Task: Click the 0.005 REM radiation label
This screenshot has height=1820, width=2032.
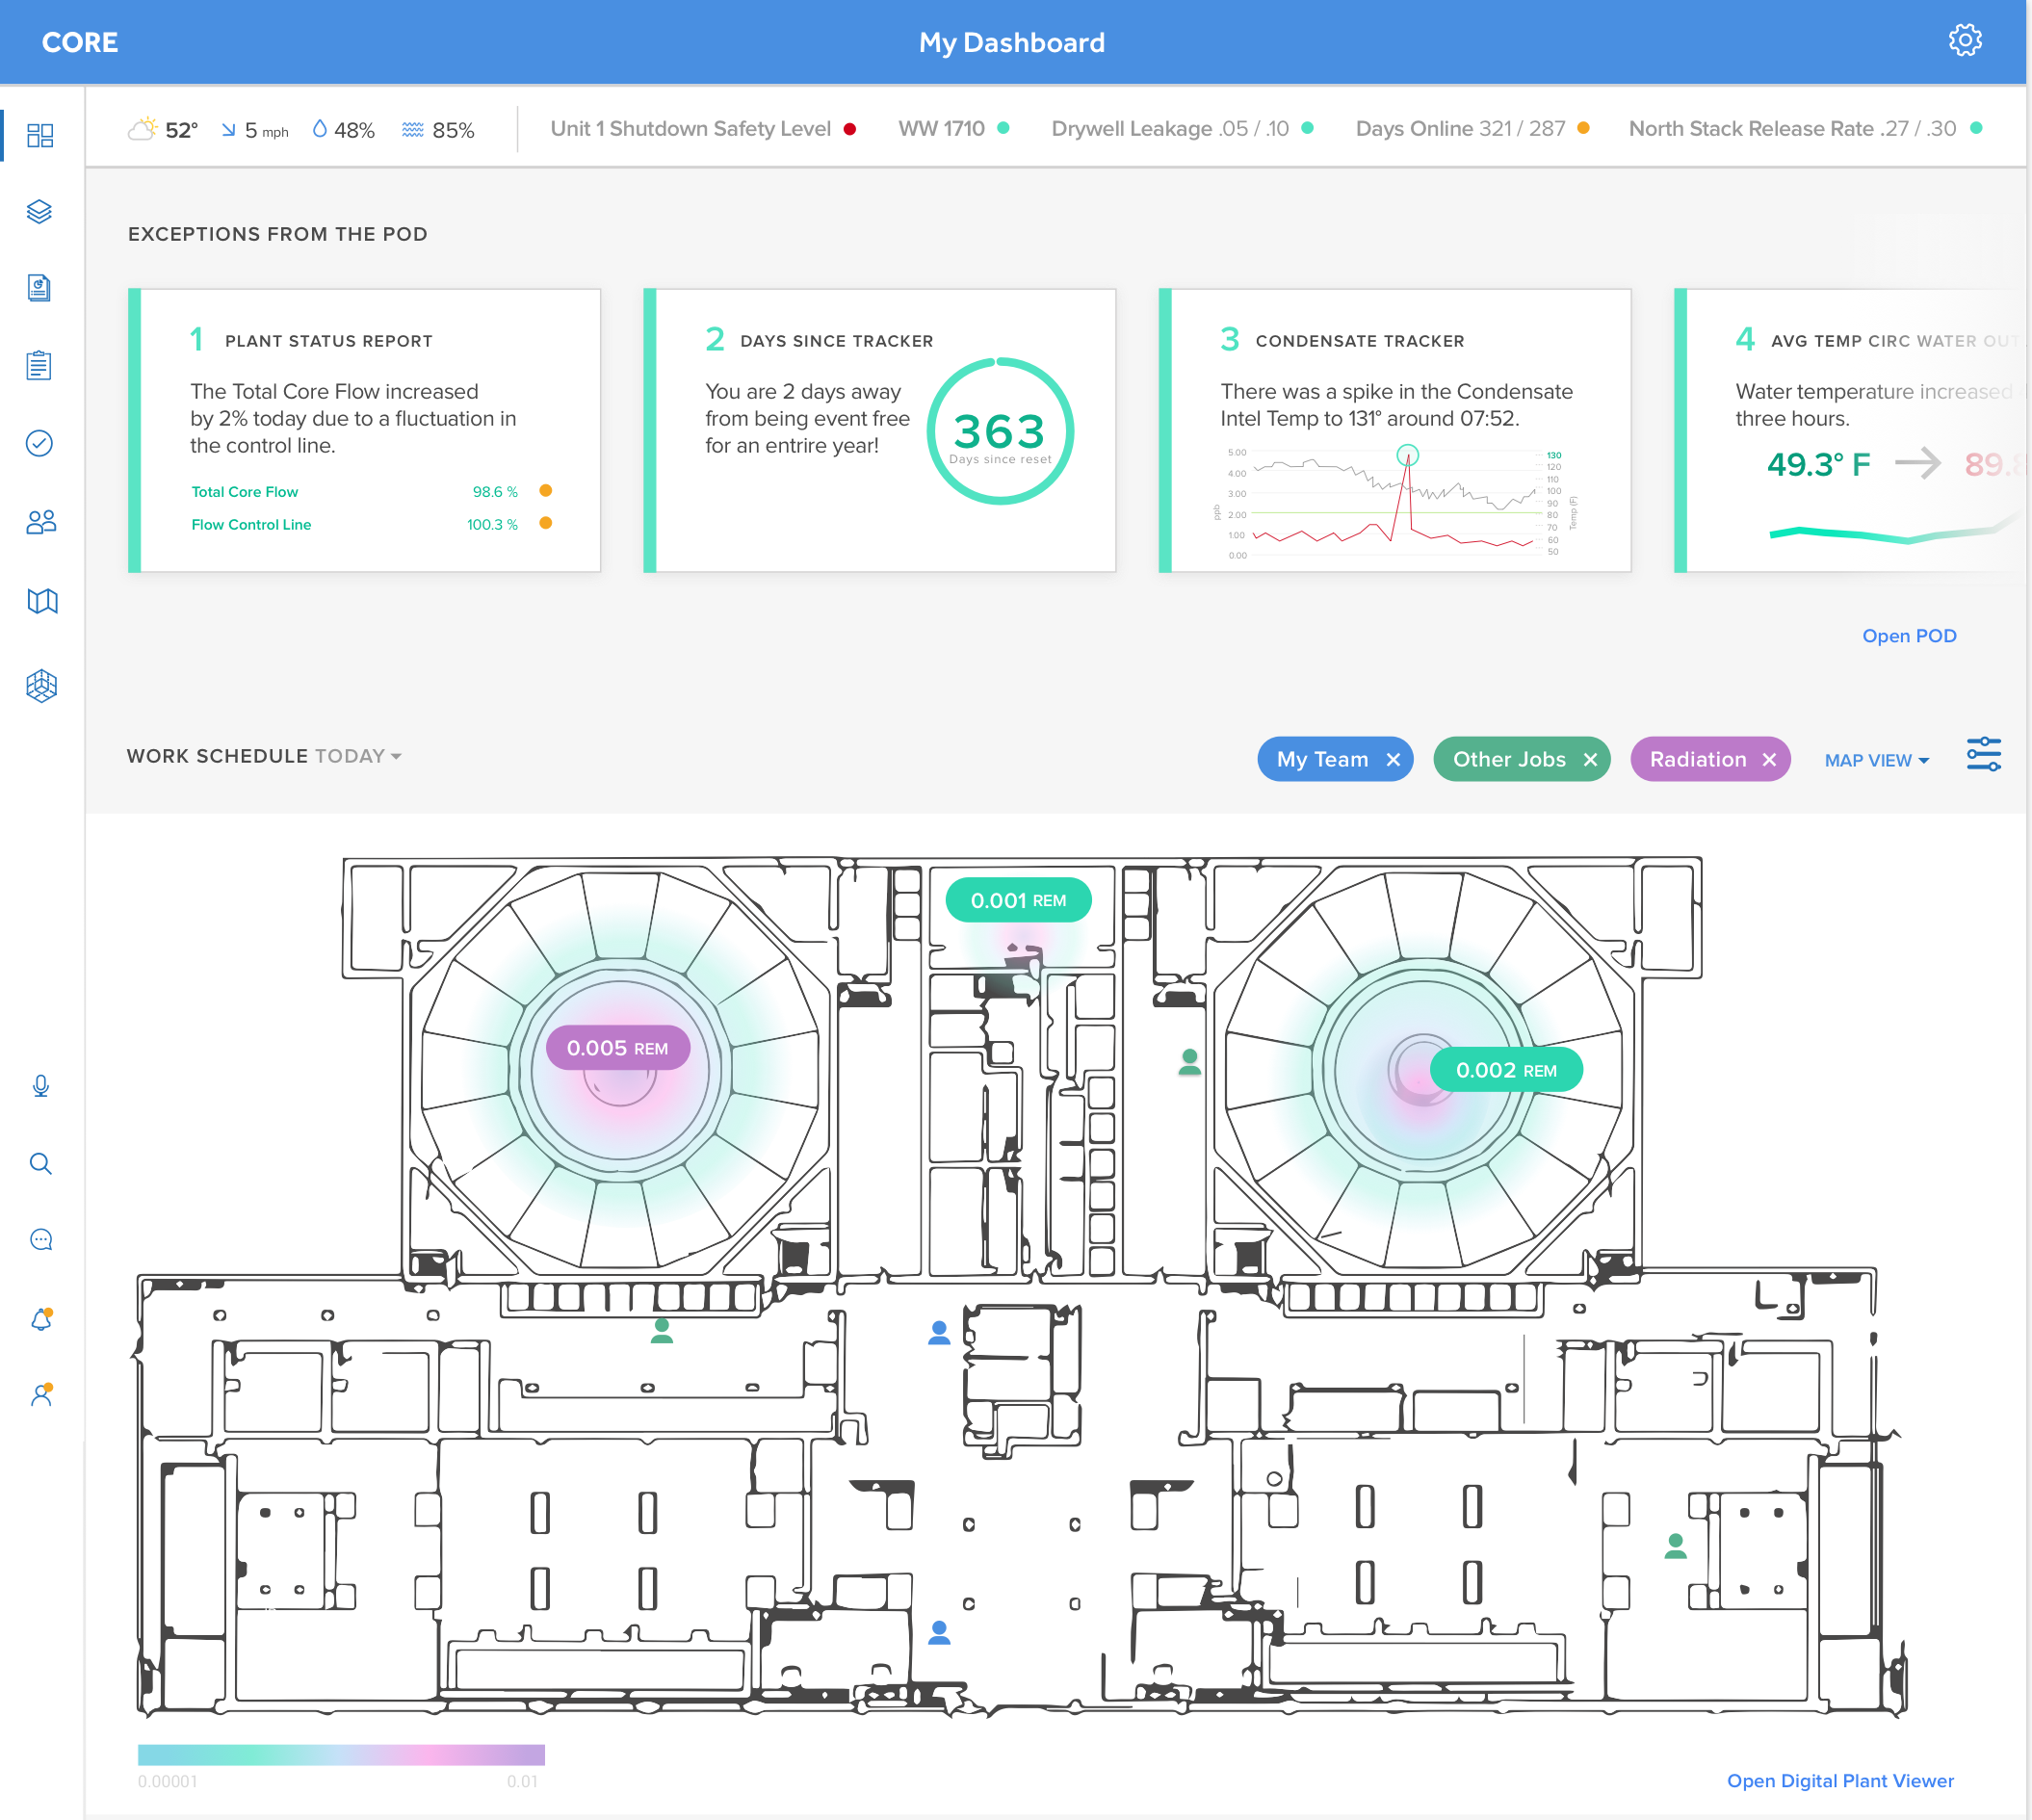Action: click(617, 1048)
